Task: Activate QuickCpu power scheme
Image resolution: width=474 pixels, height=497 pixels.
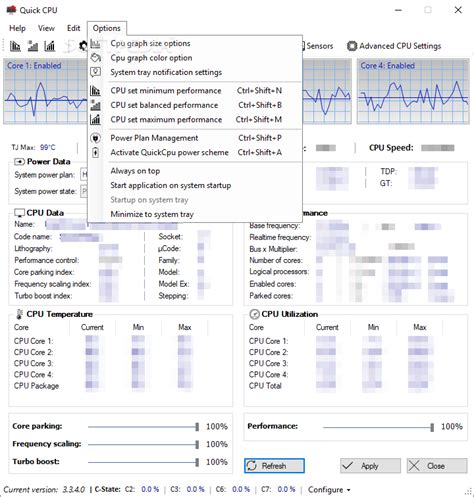Action: [x=195, y=152]
